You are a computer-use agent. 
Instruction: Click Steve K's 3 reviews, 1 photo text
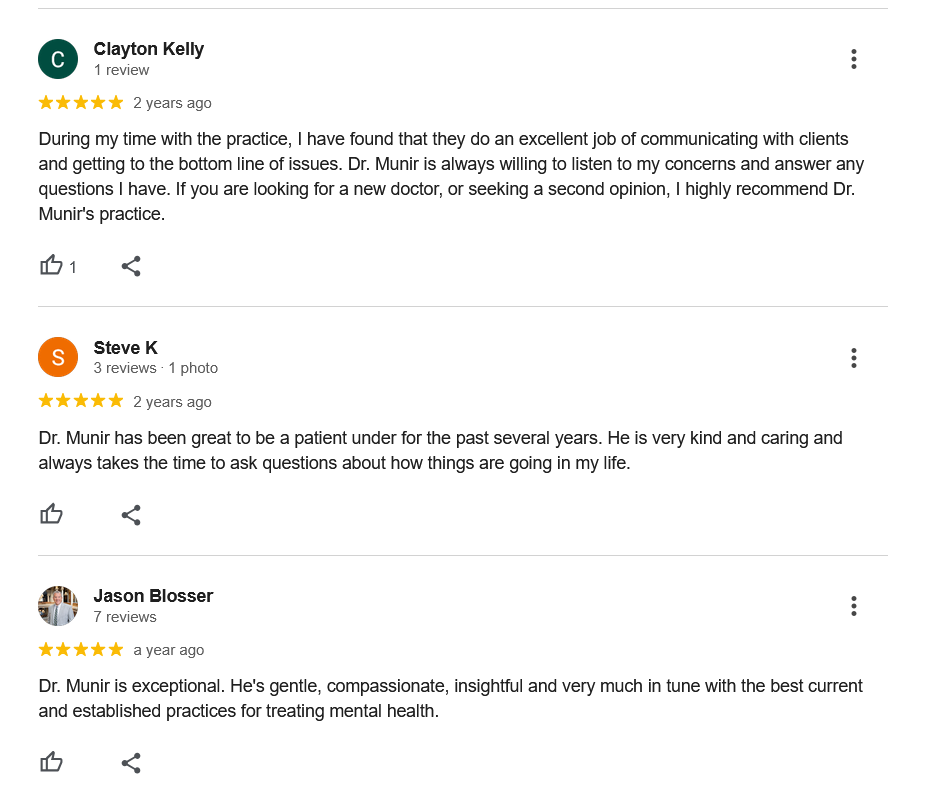155,368
